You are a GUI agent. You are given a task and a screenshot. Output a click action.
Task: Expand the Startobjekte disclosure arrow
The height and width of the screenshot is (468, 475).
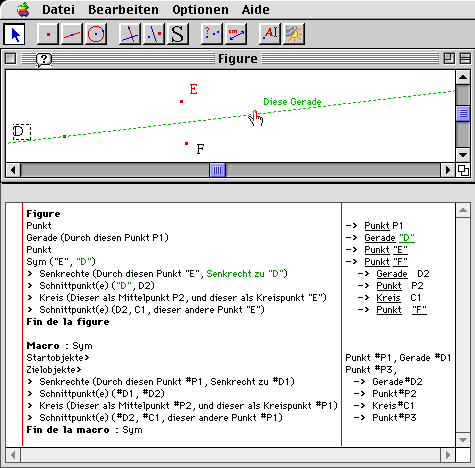[87, 358]
